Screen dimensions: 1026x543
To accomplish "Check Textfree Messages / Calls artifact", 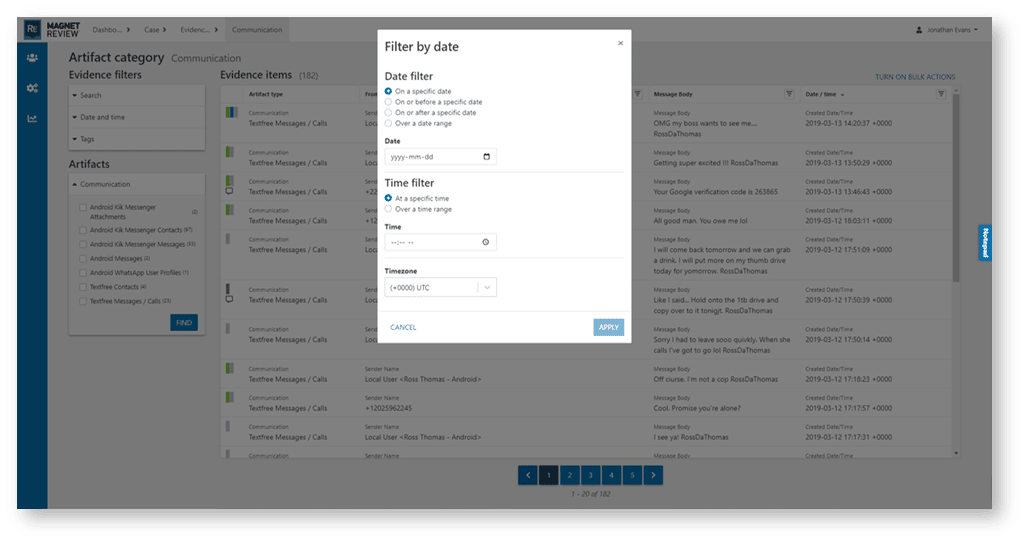I will pos(83,301).
